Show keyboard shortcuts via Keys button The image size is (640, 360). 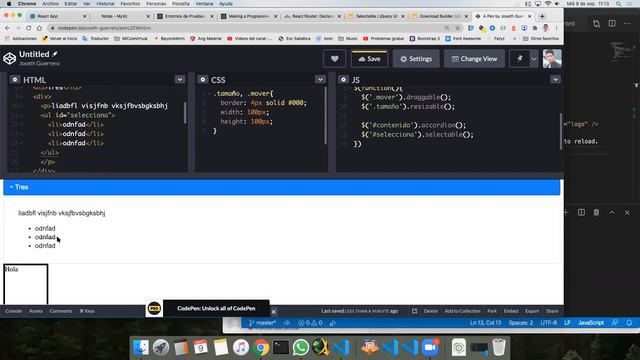pos(87,311)
